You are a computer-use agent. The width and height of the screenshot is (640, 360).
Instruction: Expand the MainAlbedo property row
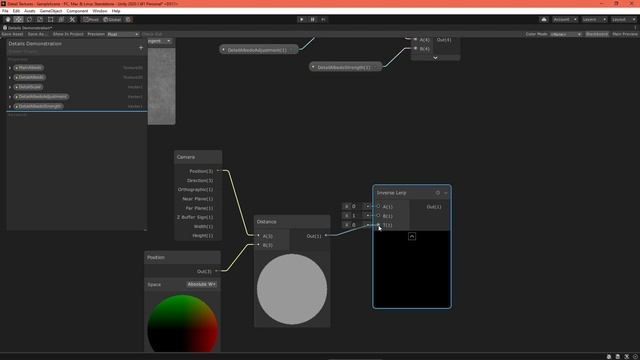click(10, 68)
